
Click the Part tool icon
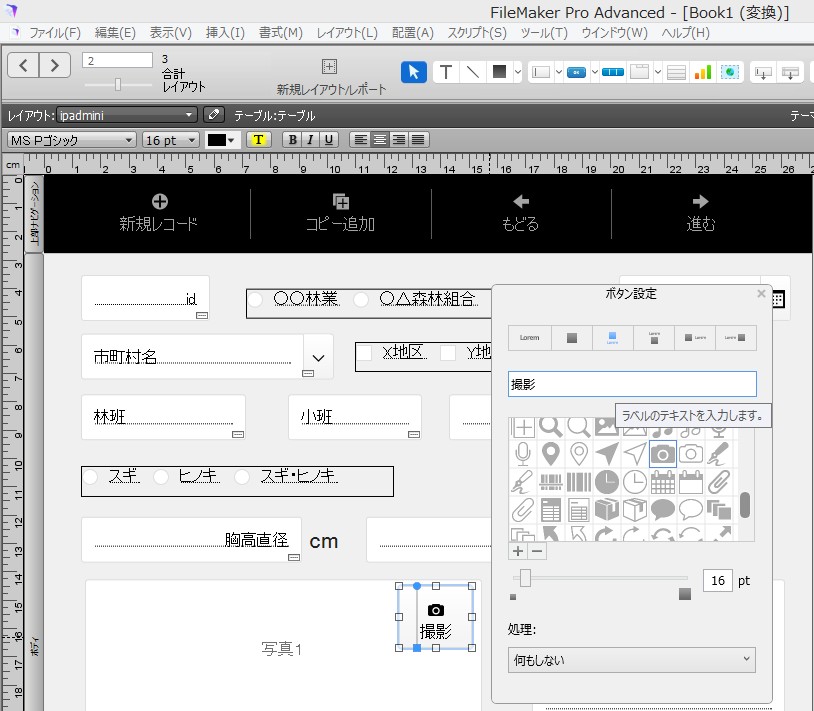coord(790,72)
